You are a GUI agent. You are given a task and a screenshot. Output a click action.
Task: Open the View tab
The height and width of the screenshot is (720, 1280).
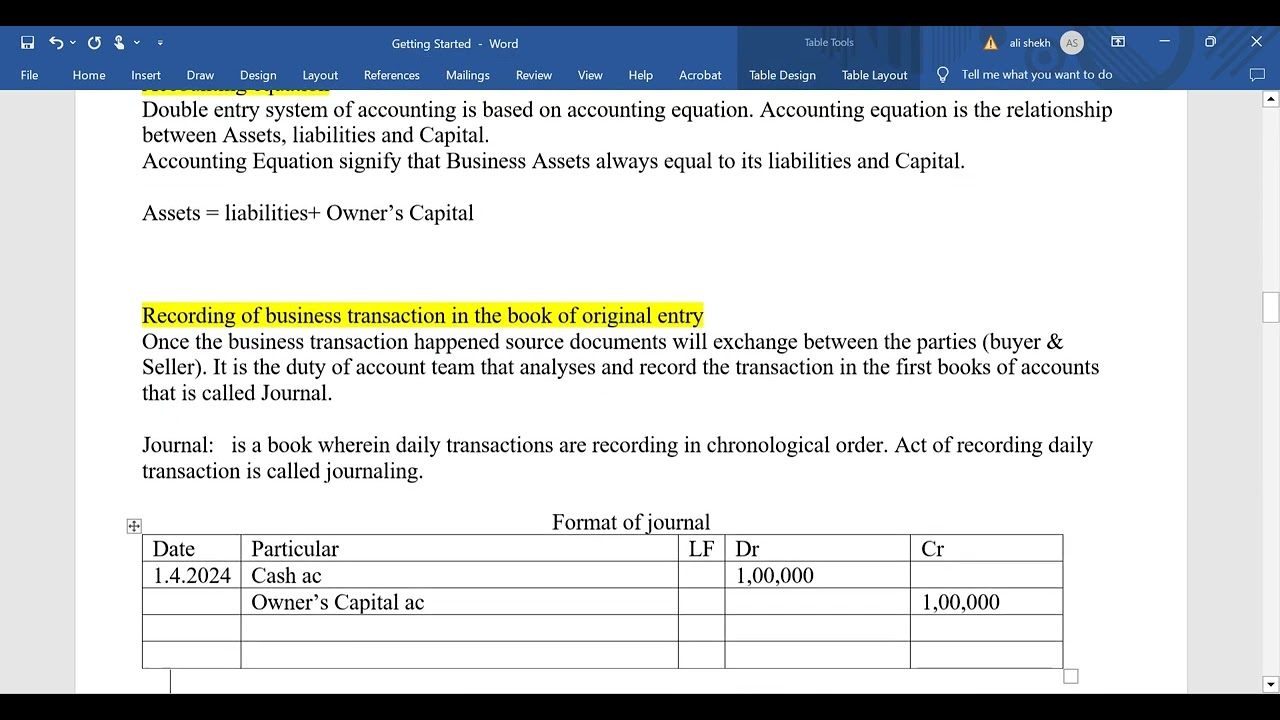pos(590,75)
